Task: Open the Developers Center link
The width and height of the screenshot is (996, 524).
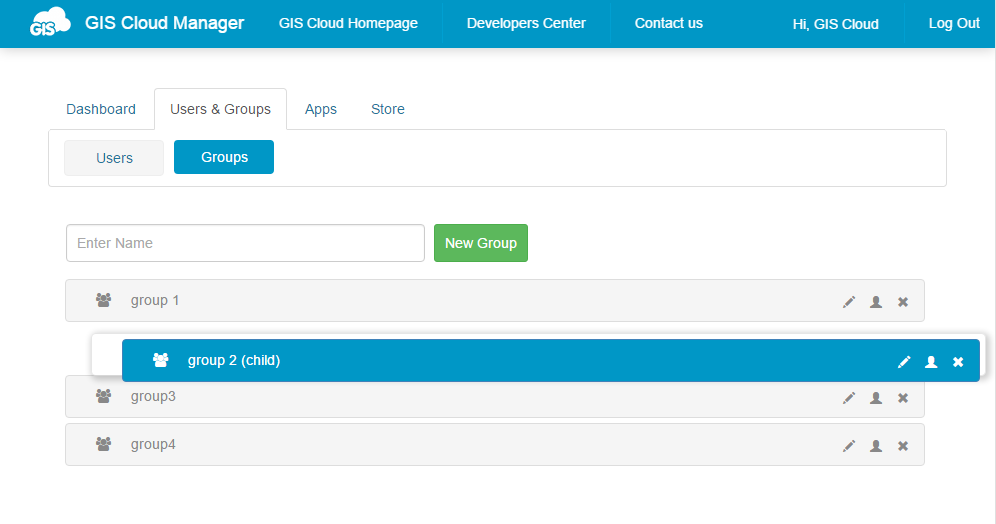Action: point(526,24)
